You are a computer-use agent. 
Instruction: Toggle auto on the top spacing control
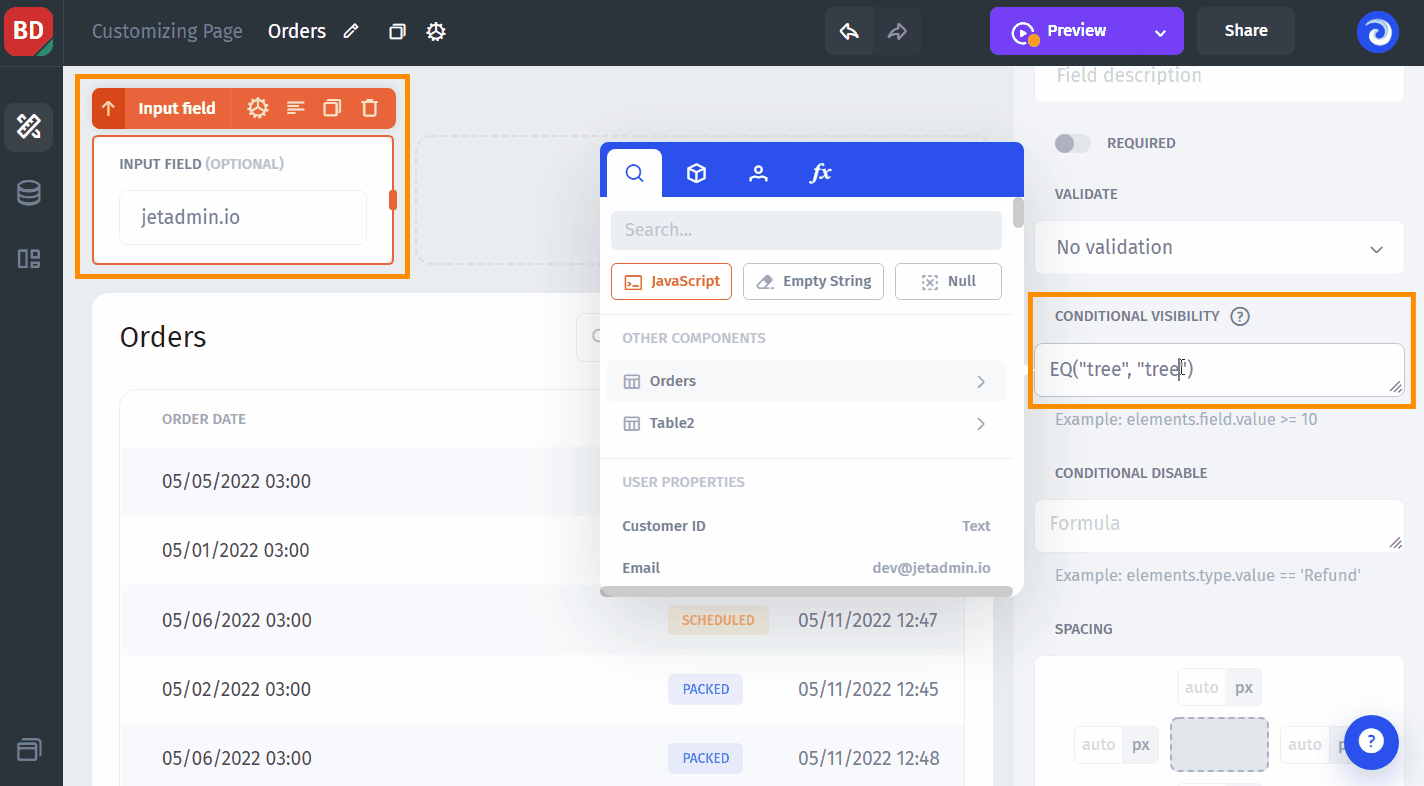[x=1201, y=688]
